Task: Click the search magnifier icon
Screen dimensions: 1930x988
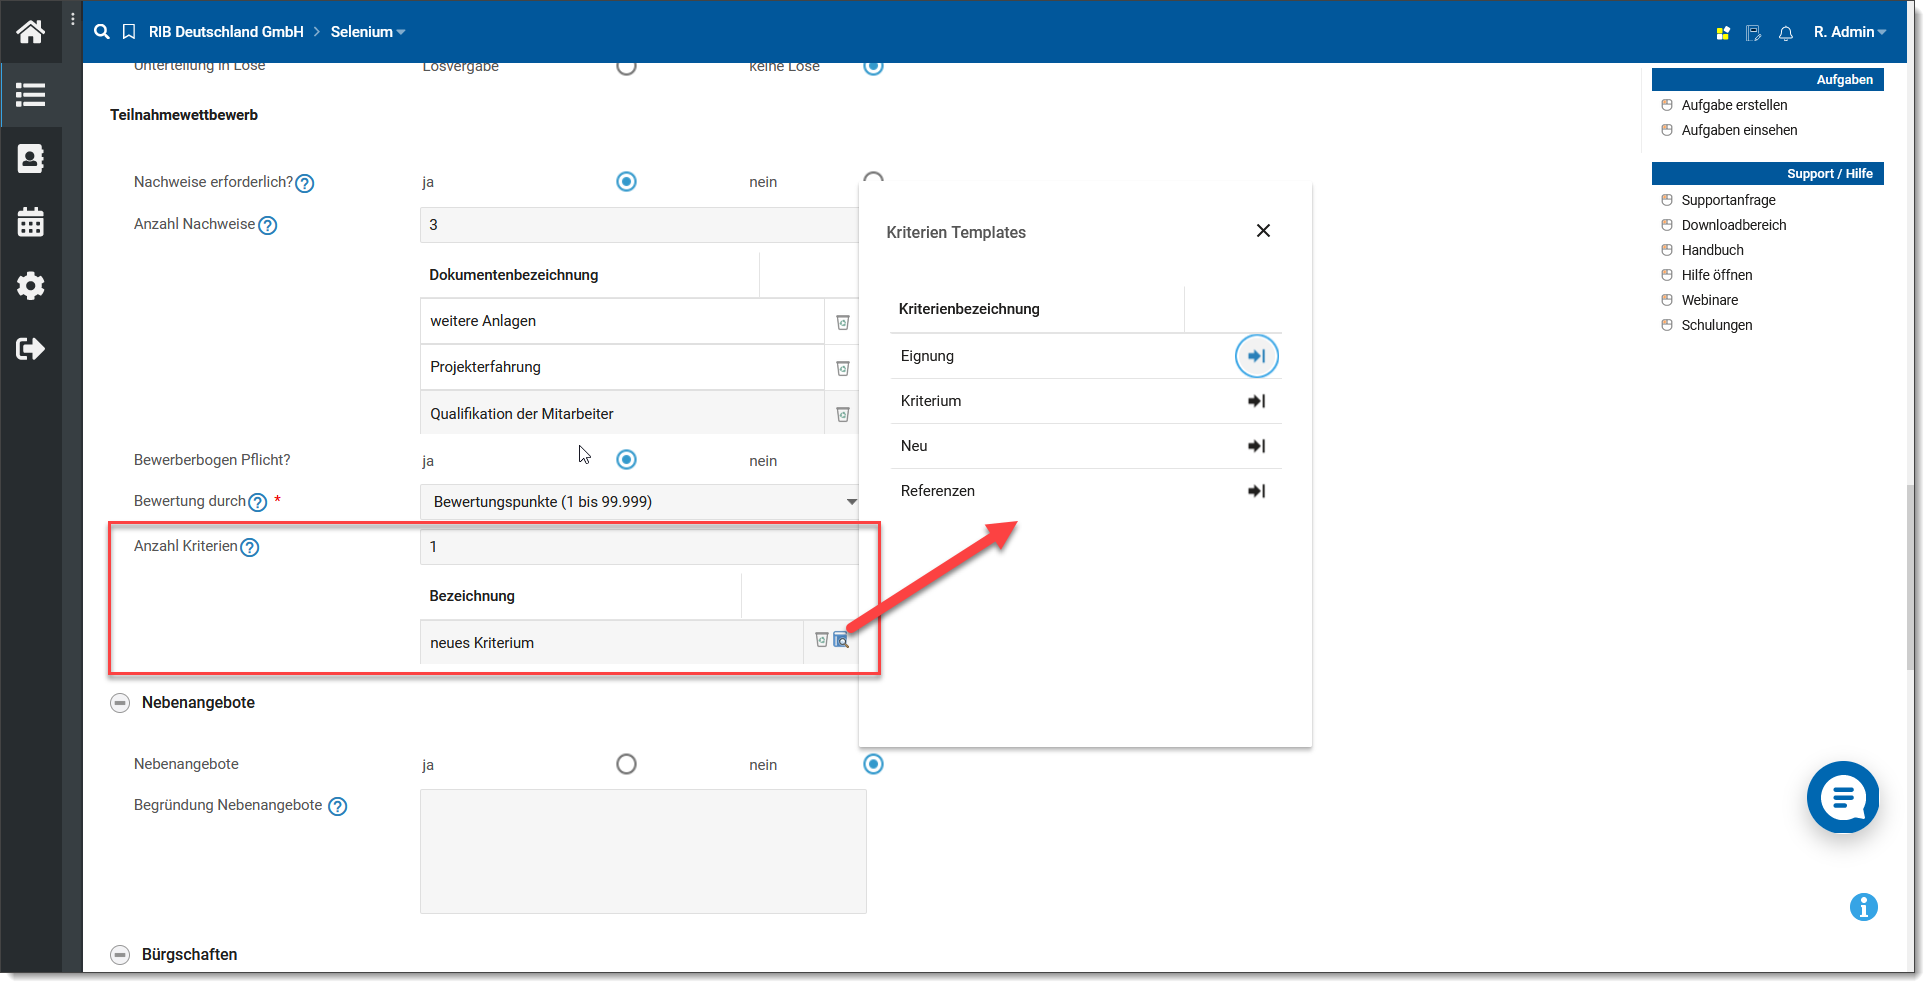Action: (x=101, y=32)
